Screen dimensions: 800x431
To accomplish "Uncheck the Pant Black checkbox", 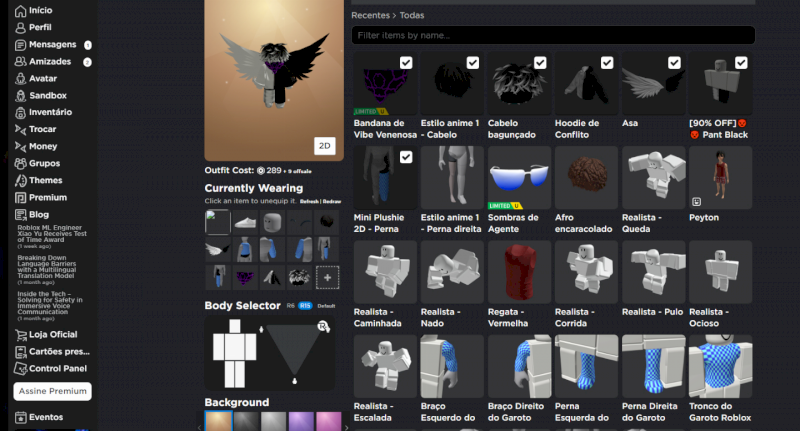I will click(741, 63).
